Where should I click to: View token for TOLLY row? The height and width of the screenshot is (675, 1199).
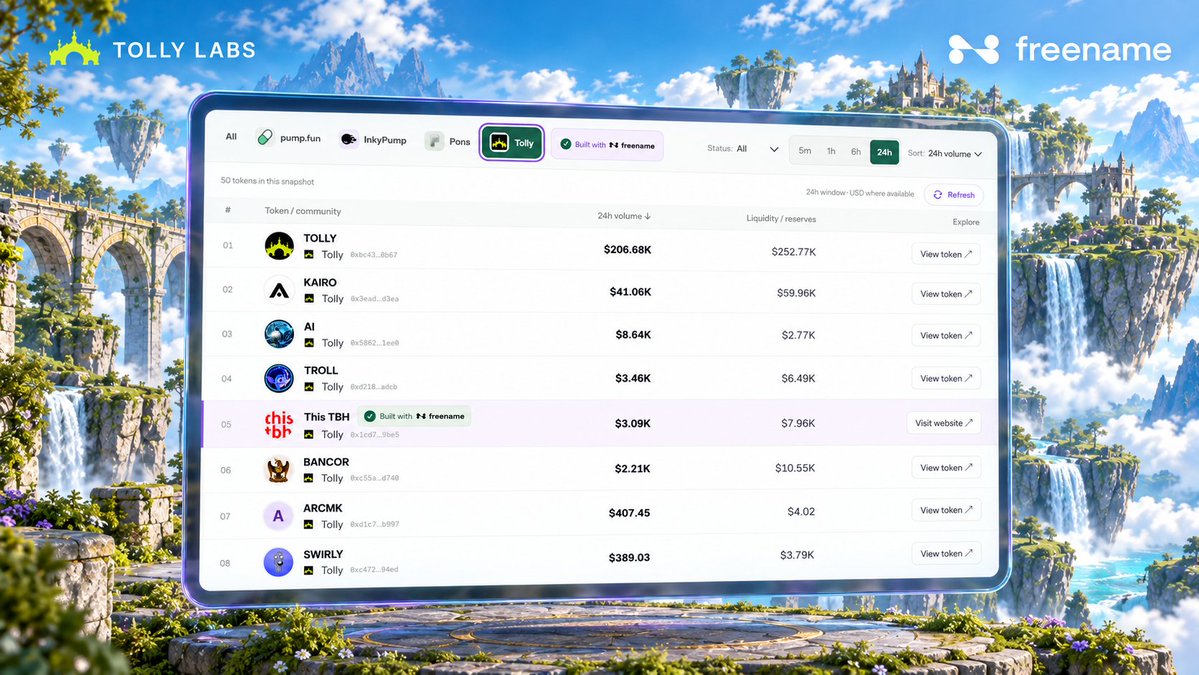pyautogui.click(x=946, y=254)
